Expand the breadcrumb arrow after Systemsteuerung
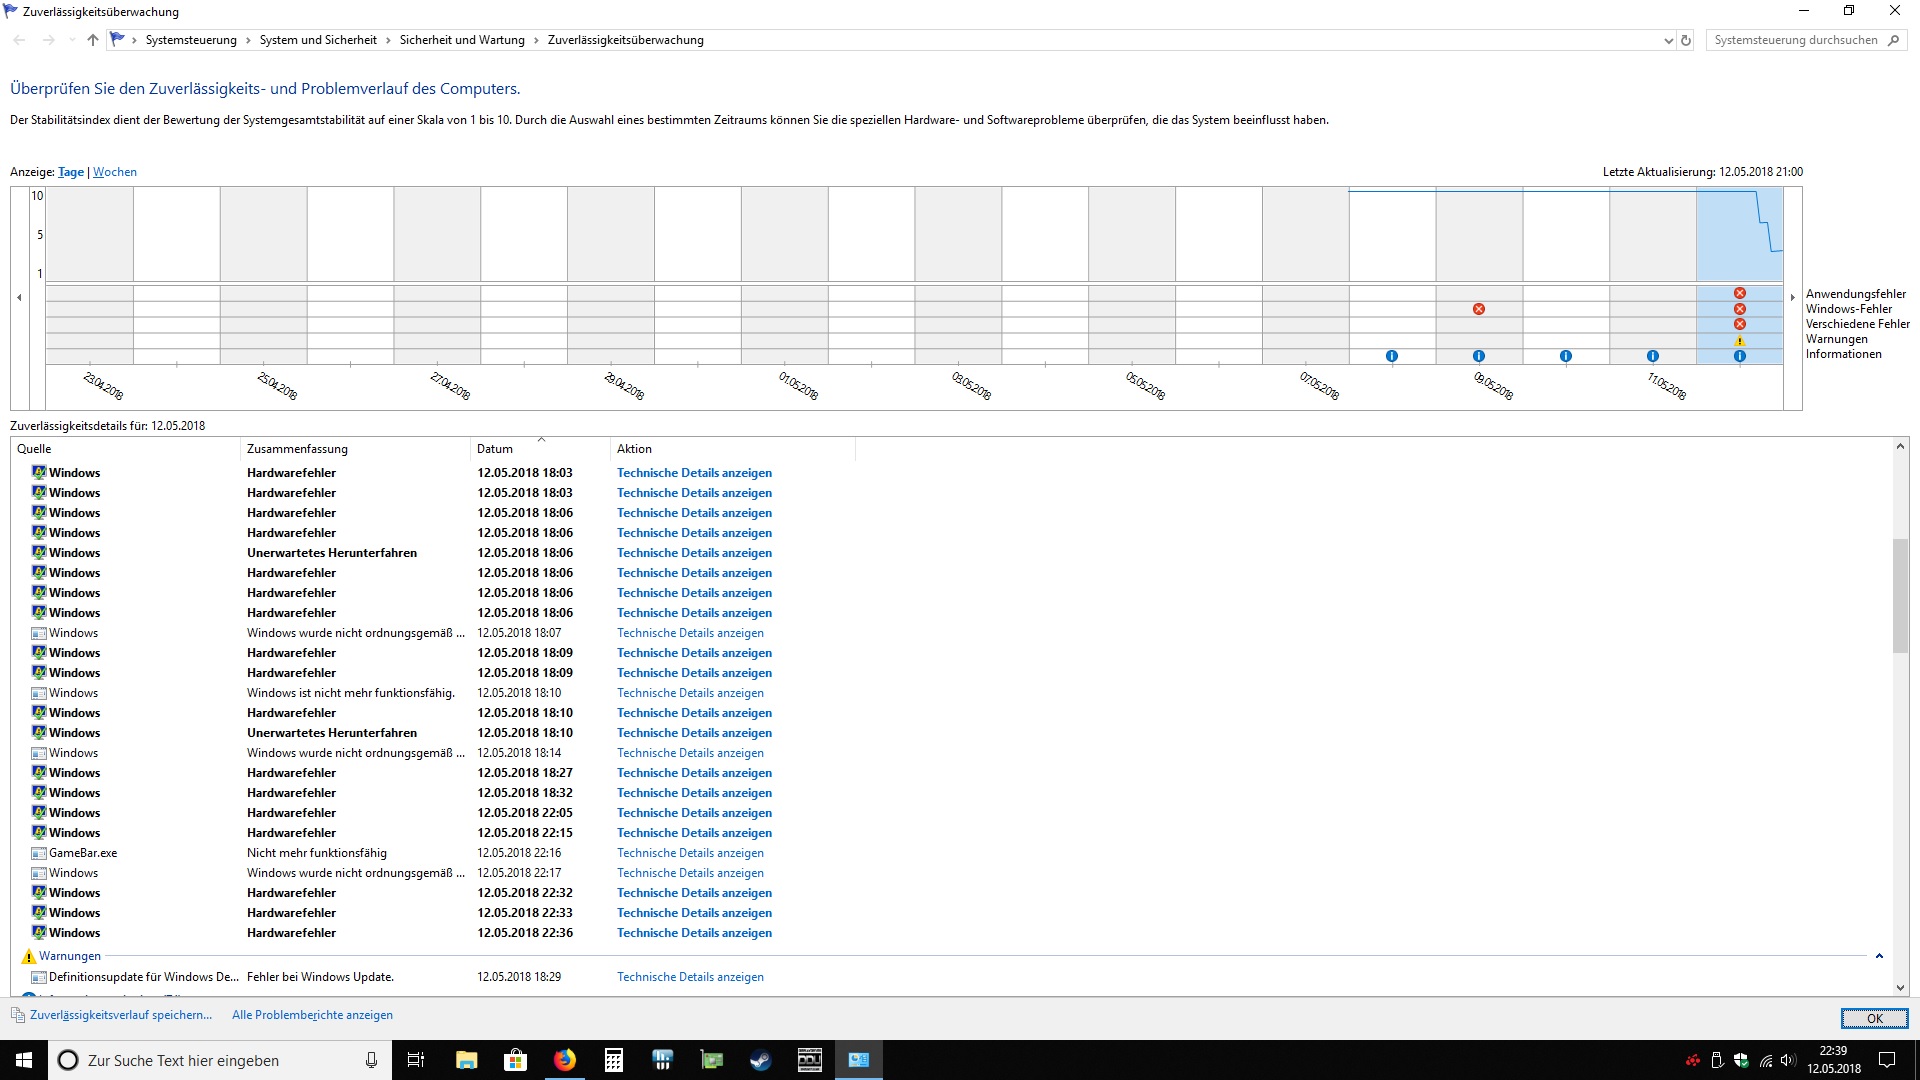The height and width of the screenshot is (1080, 1920). pos(248,40)
